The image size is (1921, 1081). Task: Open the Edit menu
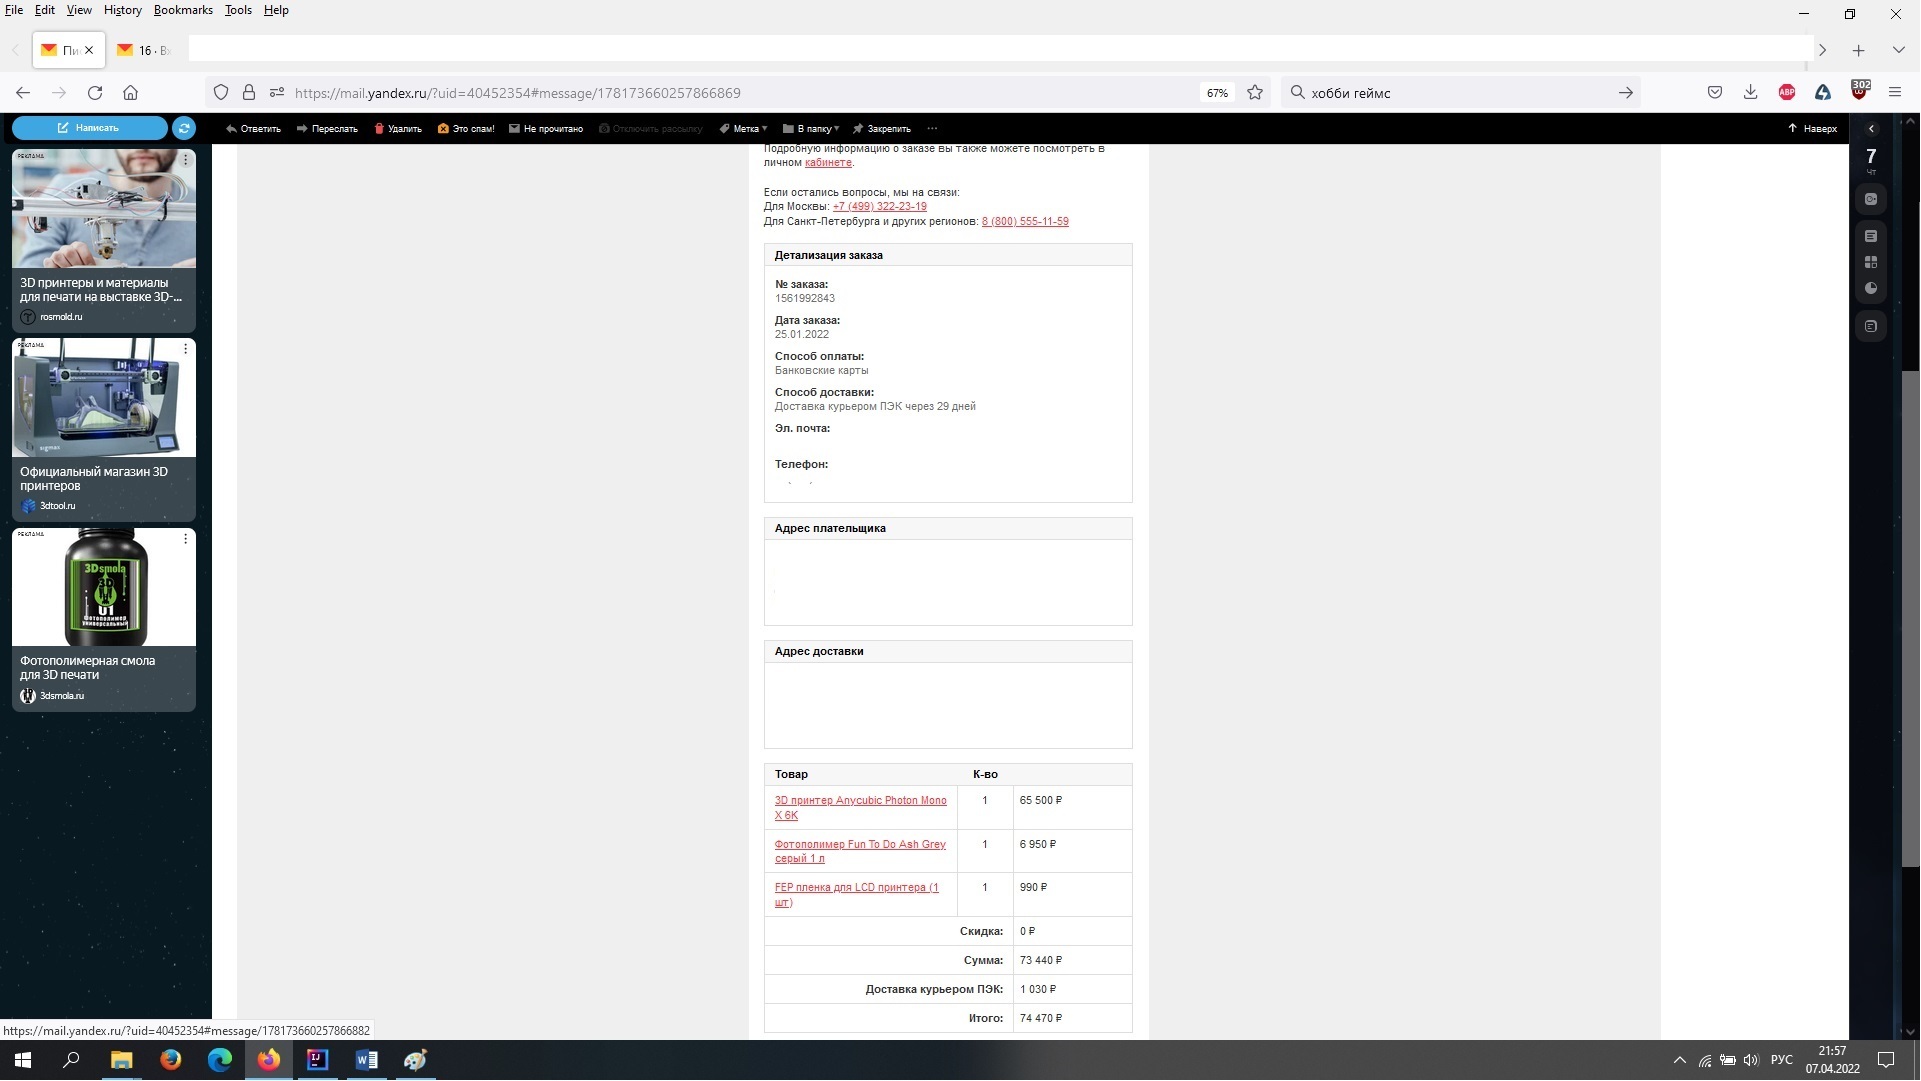[x=45, y=10]
